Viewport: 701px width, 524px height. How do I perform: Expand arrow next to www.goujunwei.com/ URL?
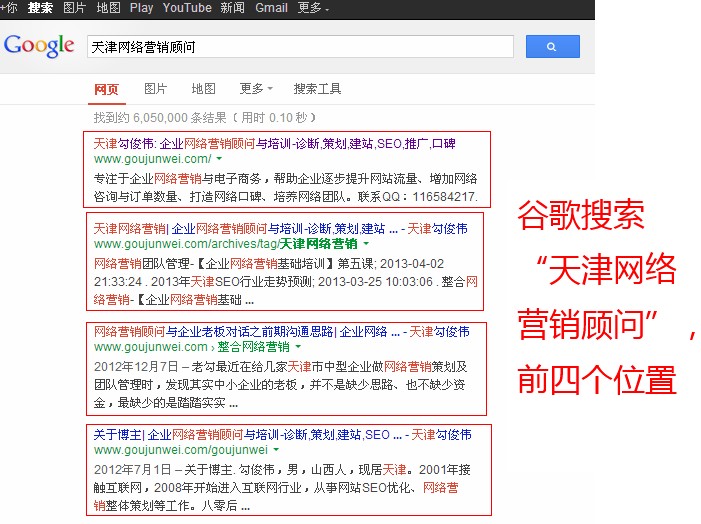[219, 159]
